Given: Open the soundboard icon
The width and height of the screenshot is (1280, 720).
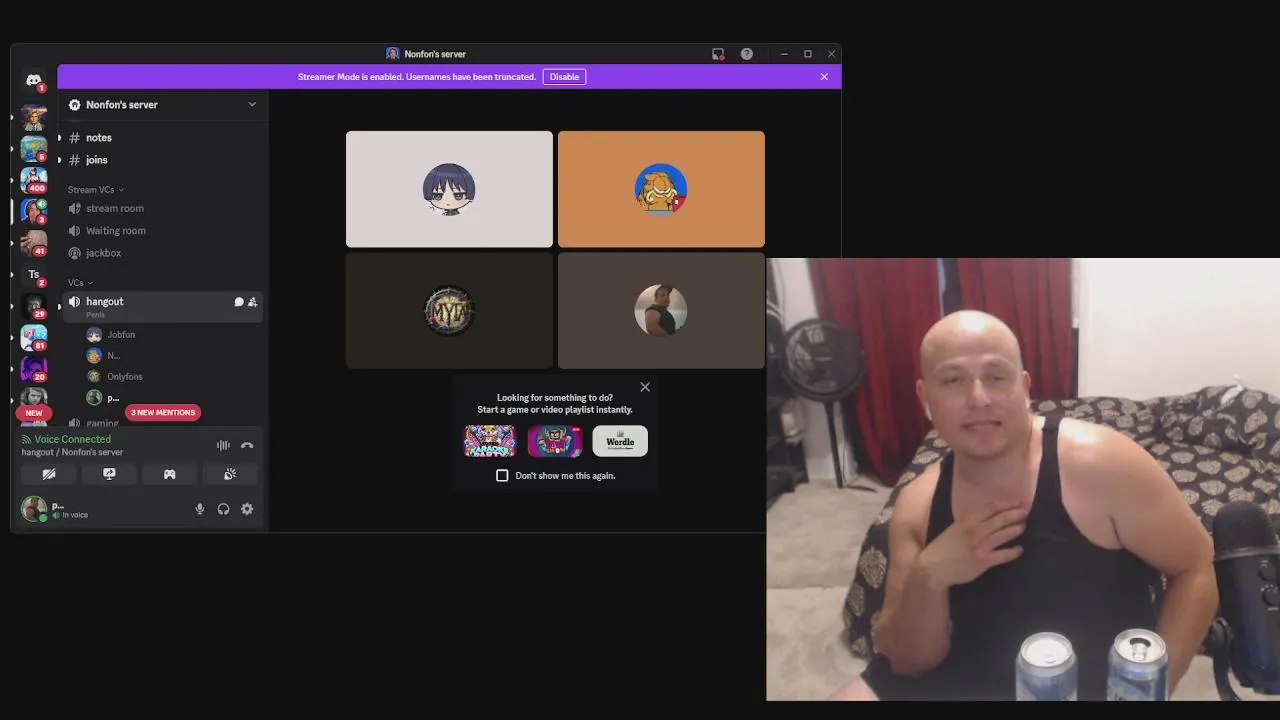Looking at the screenshot, I should [x=230, y=474].
